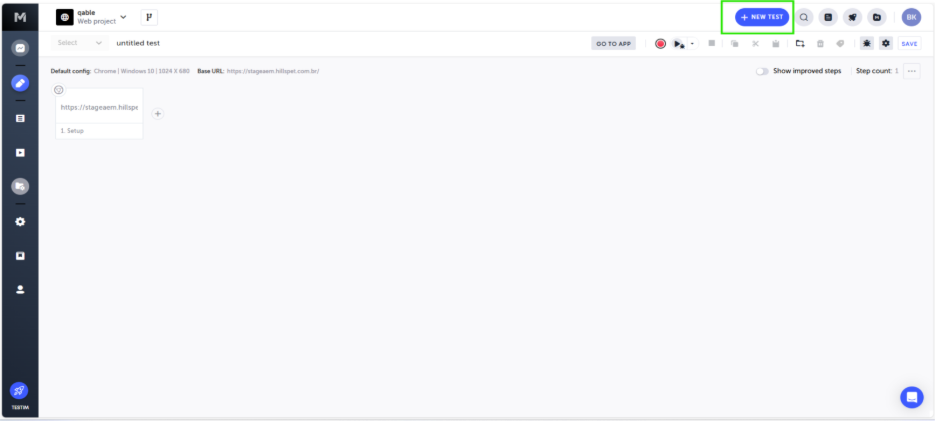Viewport: 936px width, 421px height.
Task: Toggle Show improved steps switch
Action: coord(762,71)
